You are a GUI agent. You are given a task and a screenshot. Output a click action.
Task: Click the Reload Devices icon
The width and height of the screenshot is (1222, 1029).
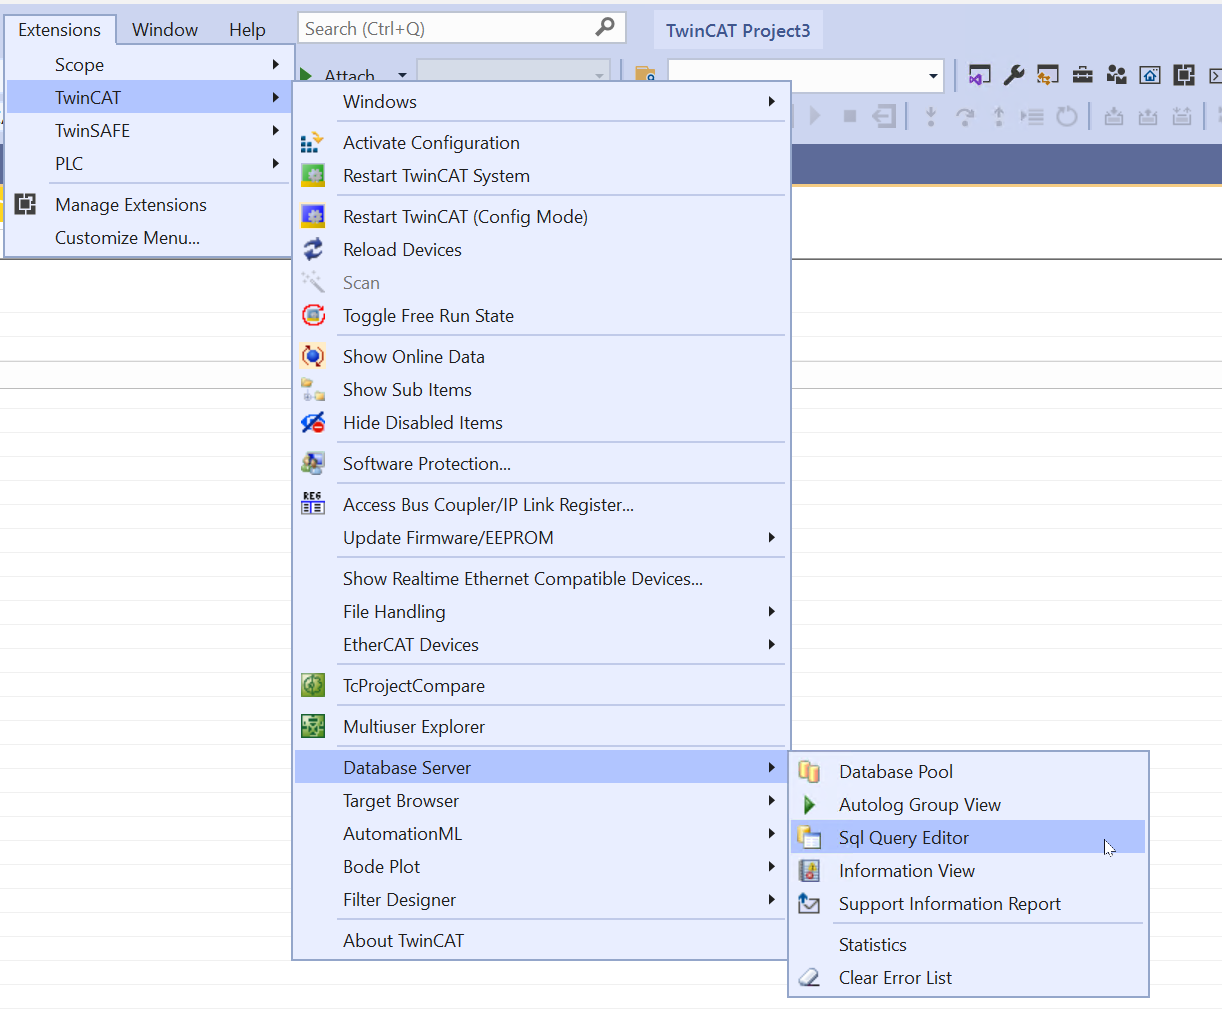pos(313,250)
